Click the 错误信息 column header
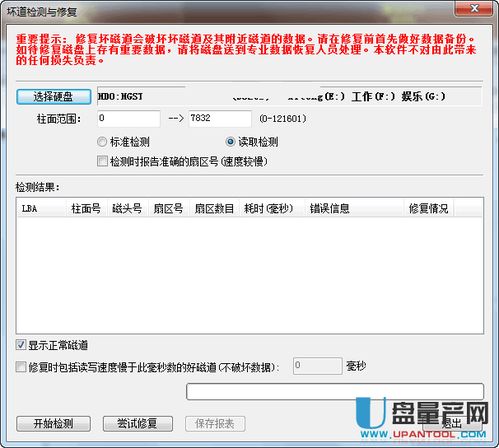 [354, 209]
